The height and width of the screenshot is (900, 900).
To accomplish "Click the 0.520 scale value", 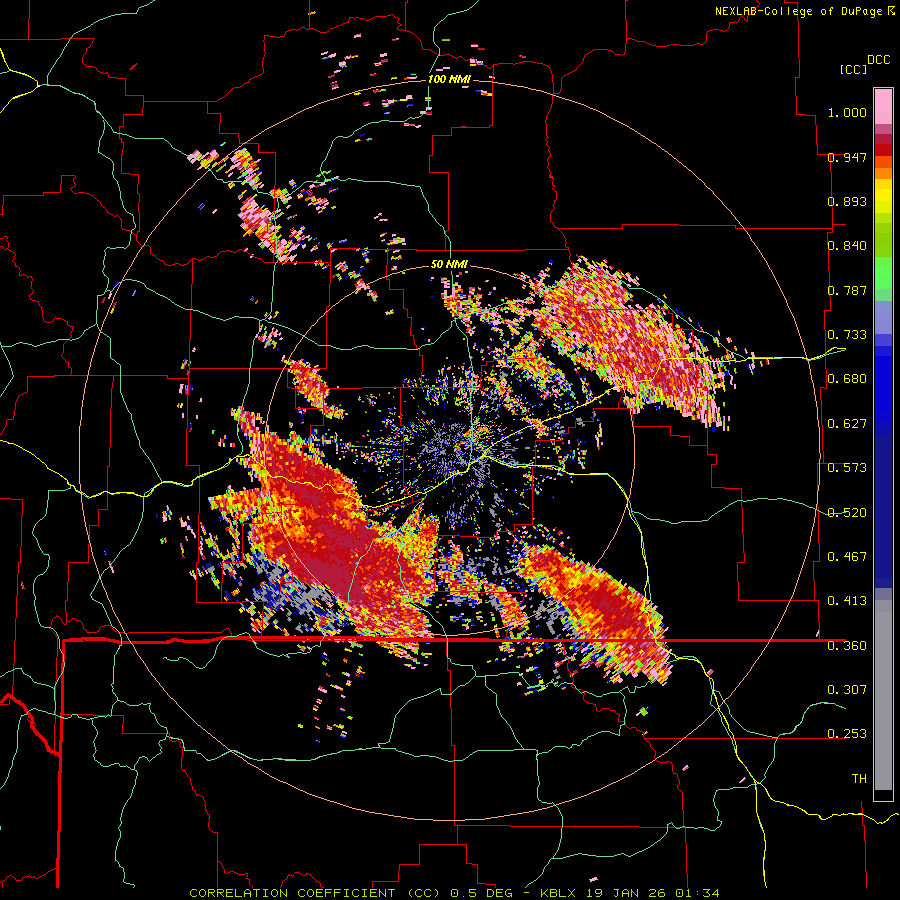I will pos(847,513).
